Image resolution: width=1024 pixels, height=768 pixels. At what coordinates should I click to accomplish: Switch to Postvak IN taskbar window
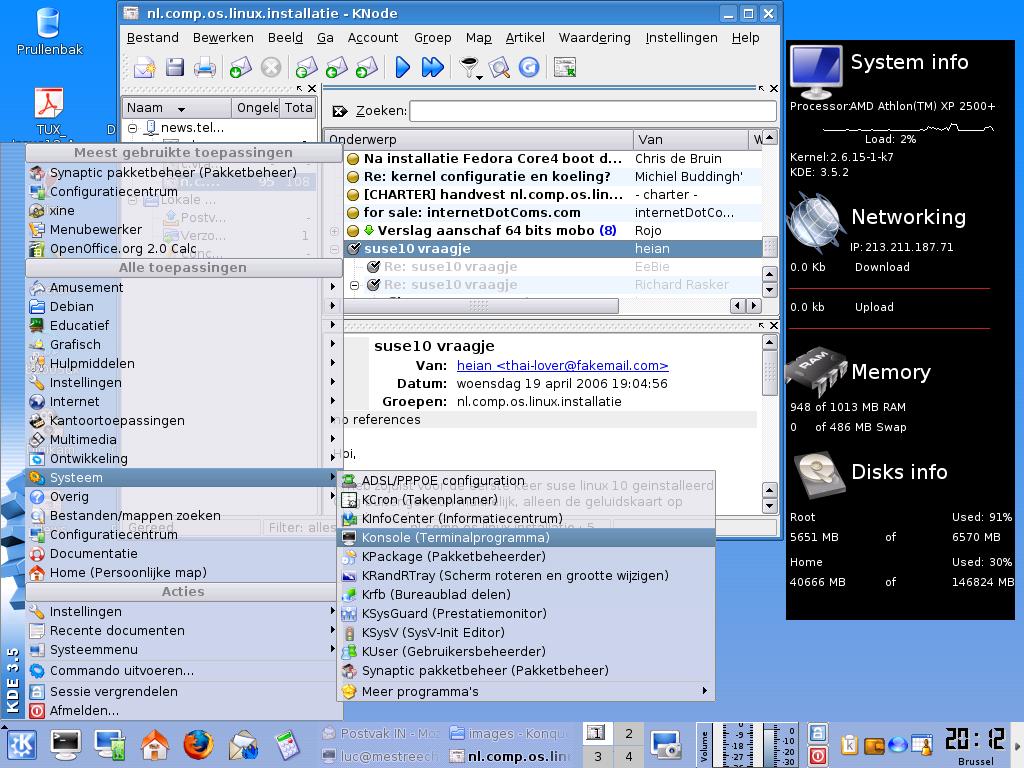click(x=381, y=733)
